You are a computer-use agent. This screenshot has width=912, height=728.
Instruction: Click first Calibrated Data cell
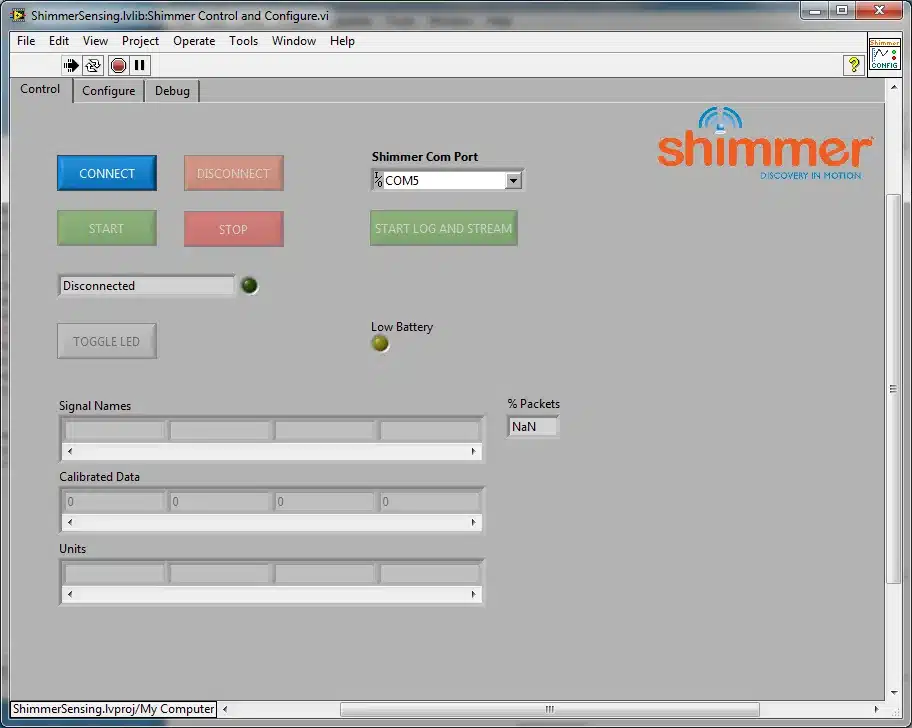click(115, 502)
